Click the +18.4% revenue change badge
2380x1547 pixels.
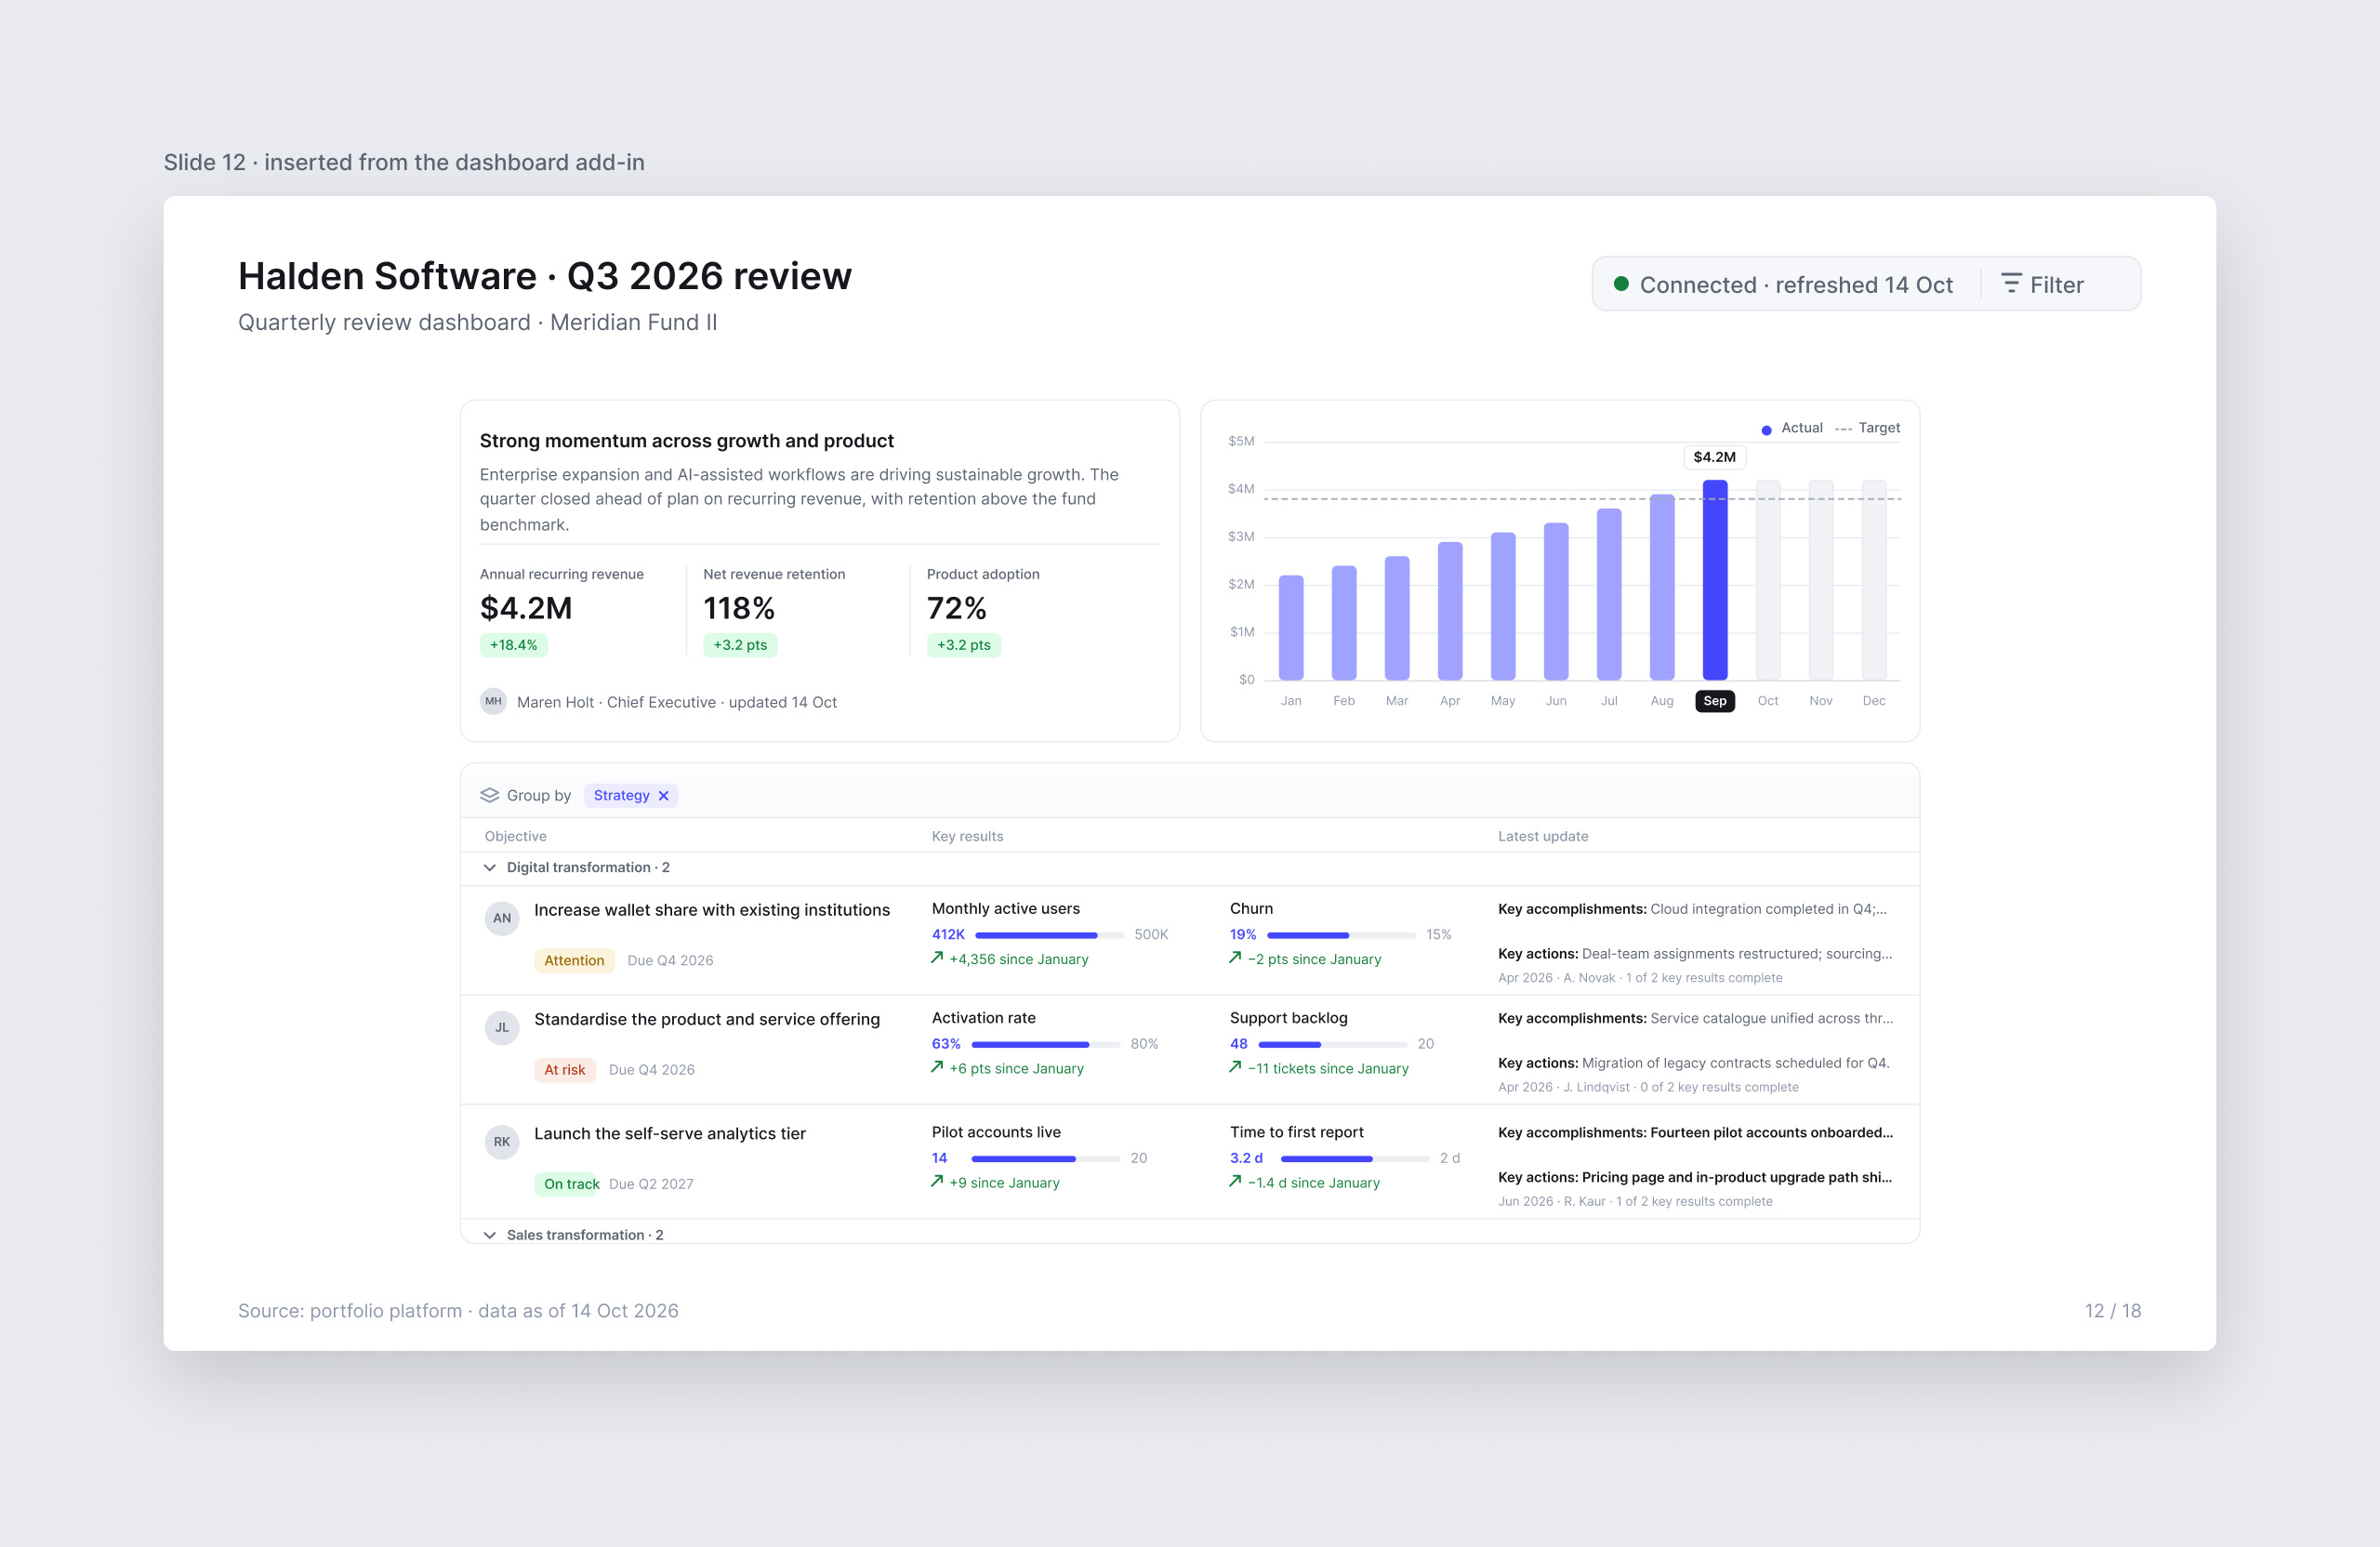click(513, 645)
